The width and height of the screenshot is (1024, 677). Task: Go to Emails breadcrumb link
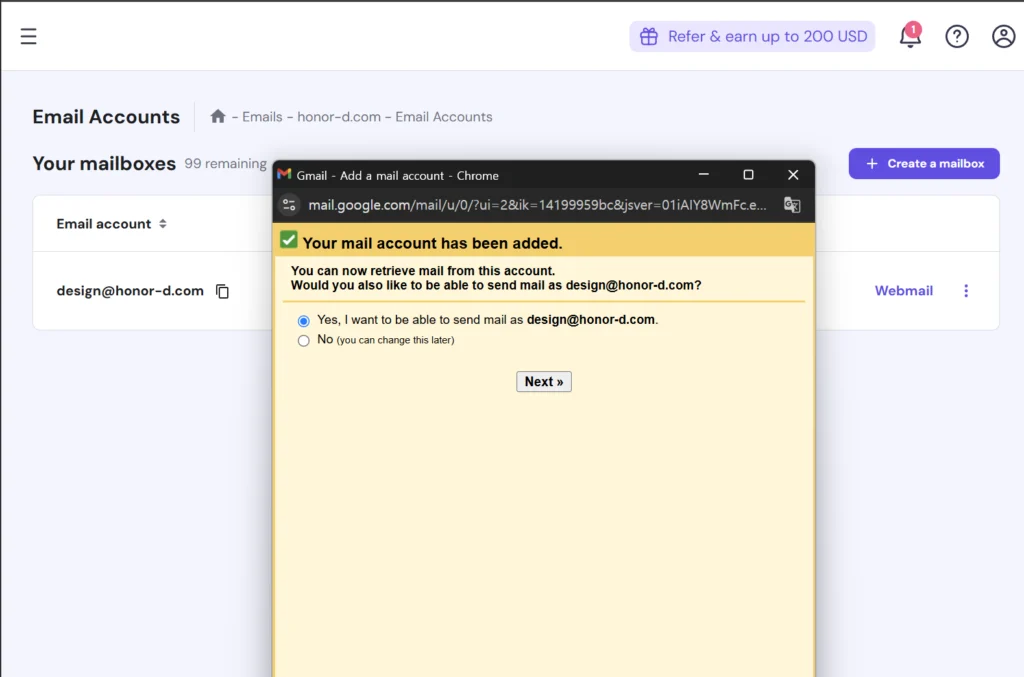[x=262, y=117]
